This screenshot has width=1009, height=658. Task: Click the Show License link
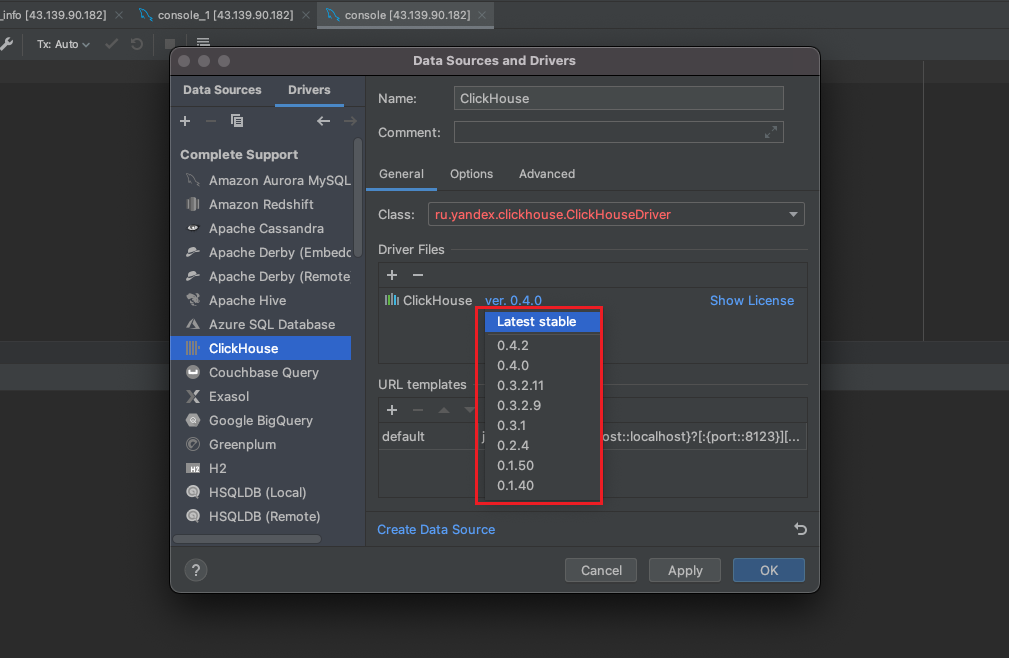tap(752, 300)
